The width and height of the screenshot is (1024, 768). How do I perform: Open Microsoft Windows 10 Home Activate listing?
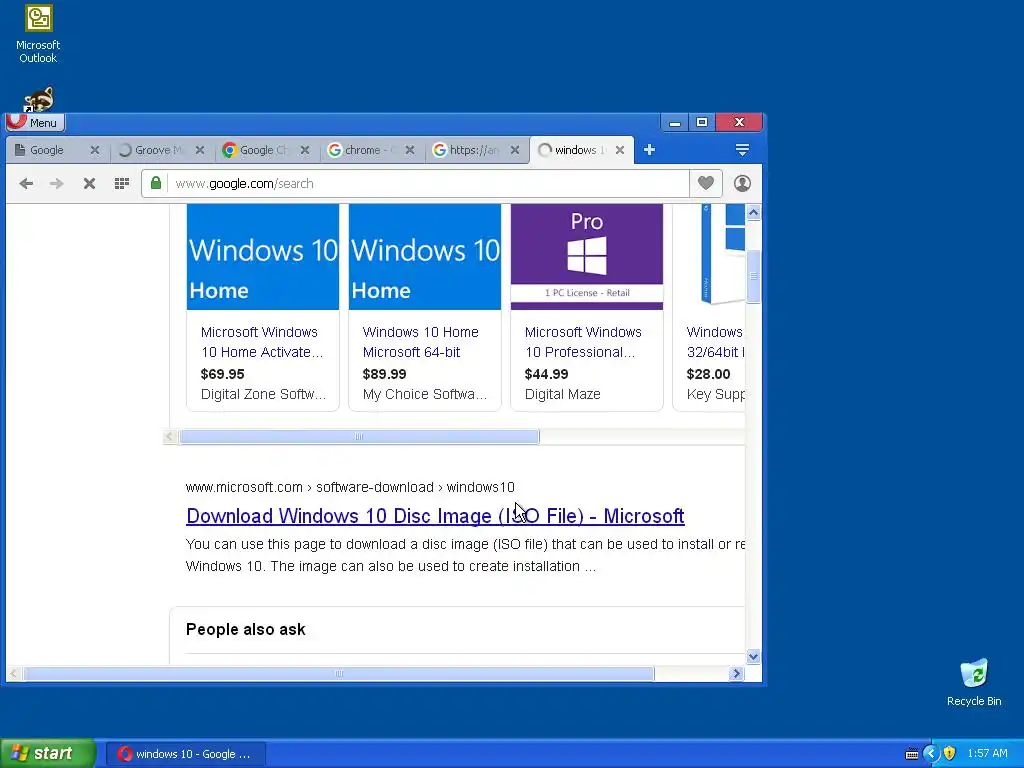coord(262,342)
